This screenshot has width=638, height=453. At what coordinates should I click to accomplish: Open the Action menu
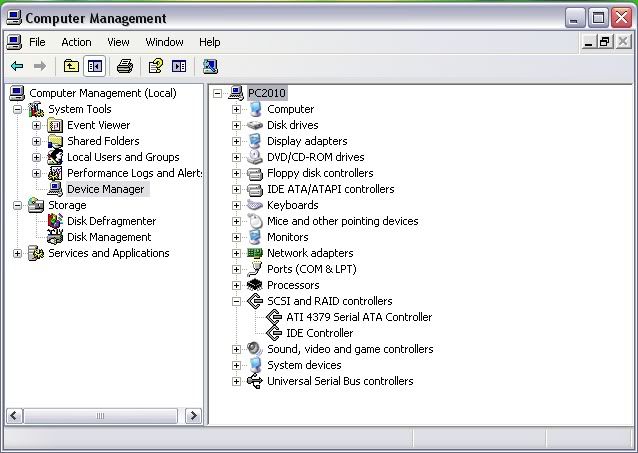click(x=76, y=42)
